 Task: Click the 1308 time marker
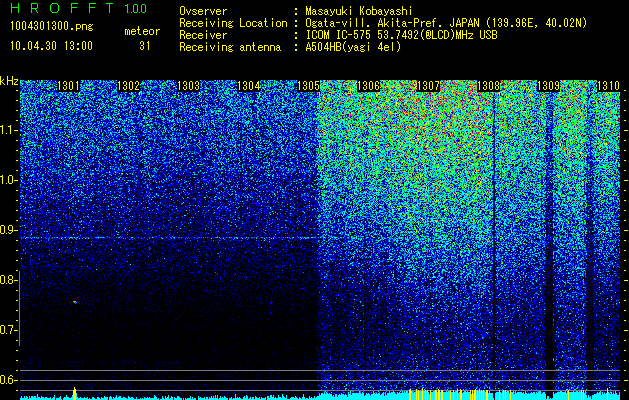point(489,86)
